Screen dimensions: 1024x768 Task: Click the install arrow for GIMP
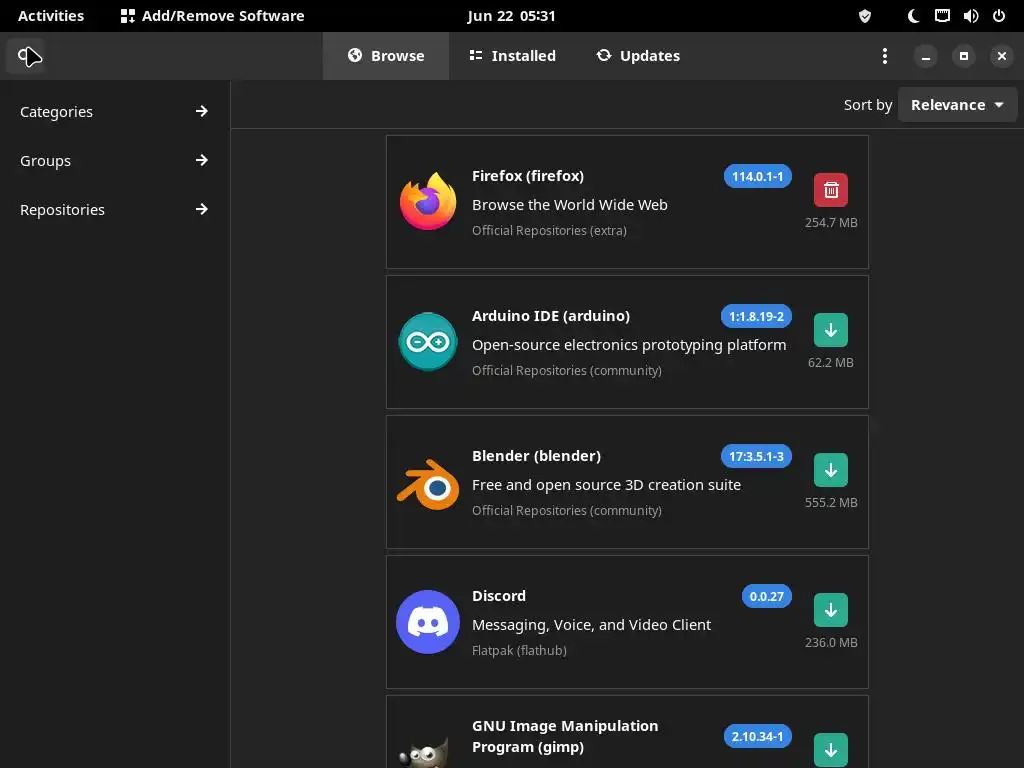click(831, 750)
